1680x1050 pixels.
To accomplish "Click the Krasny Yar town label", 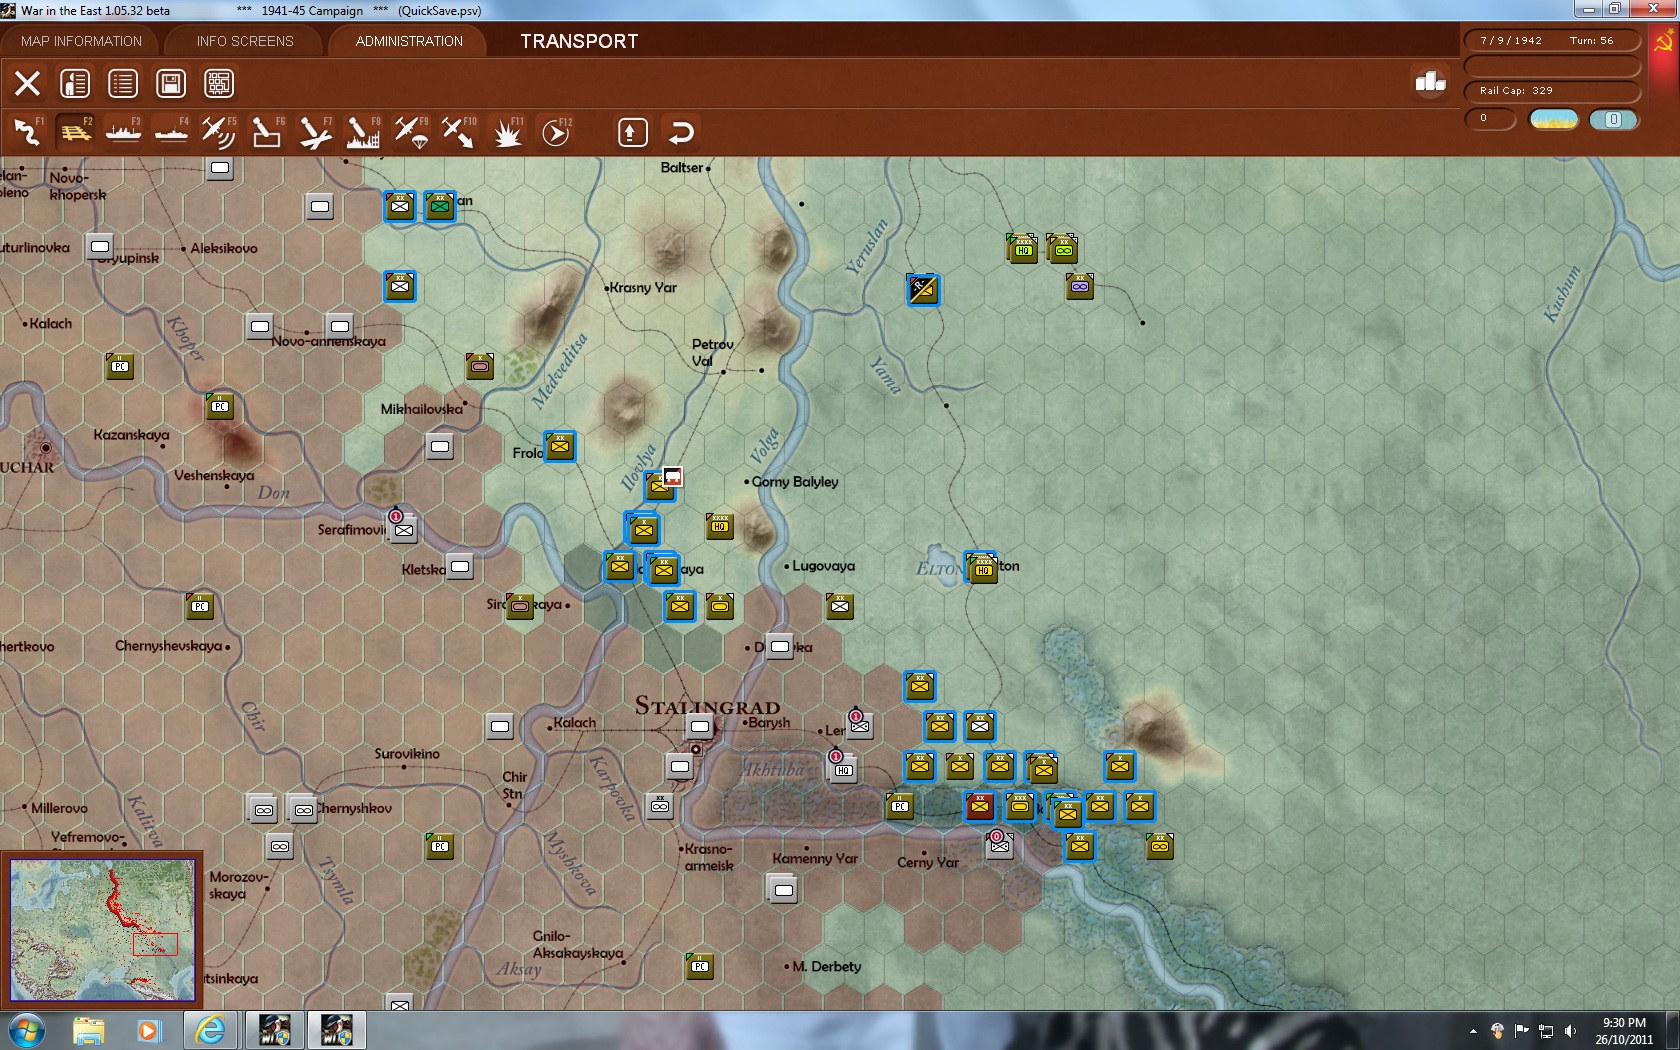I will coord(642,288).
